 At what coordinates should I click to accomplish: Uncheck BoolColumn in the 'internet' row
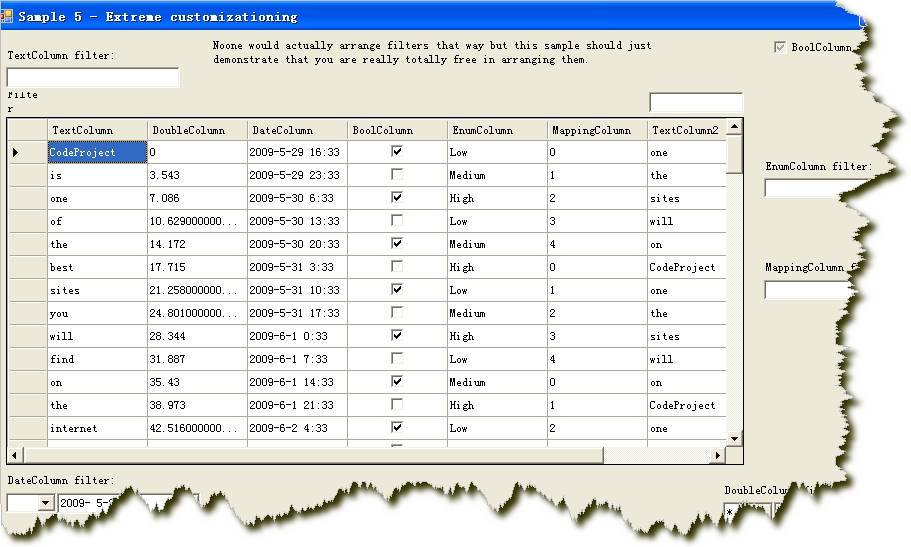point(397,428)
